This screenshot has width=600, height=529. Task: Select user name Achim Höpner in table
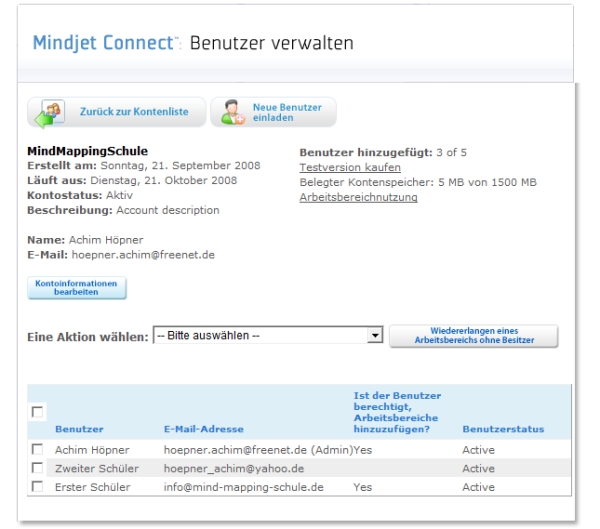coord(92,450)
